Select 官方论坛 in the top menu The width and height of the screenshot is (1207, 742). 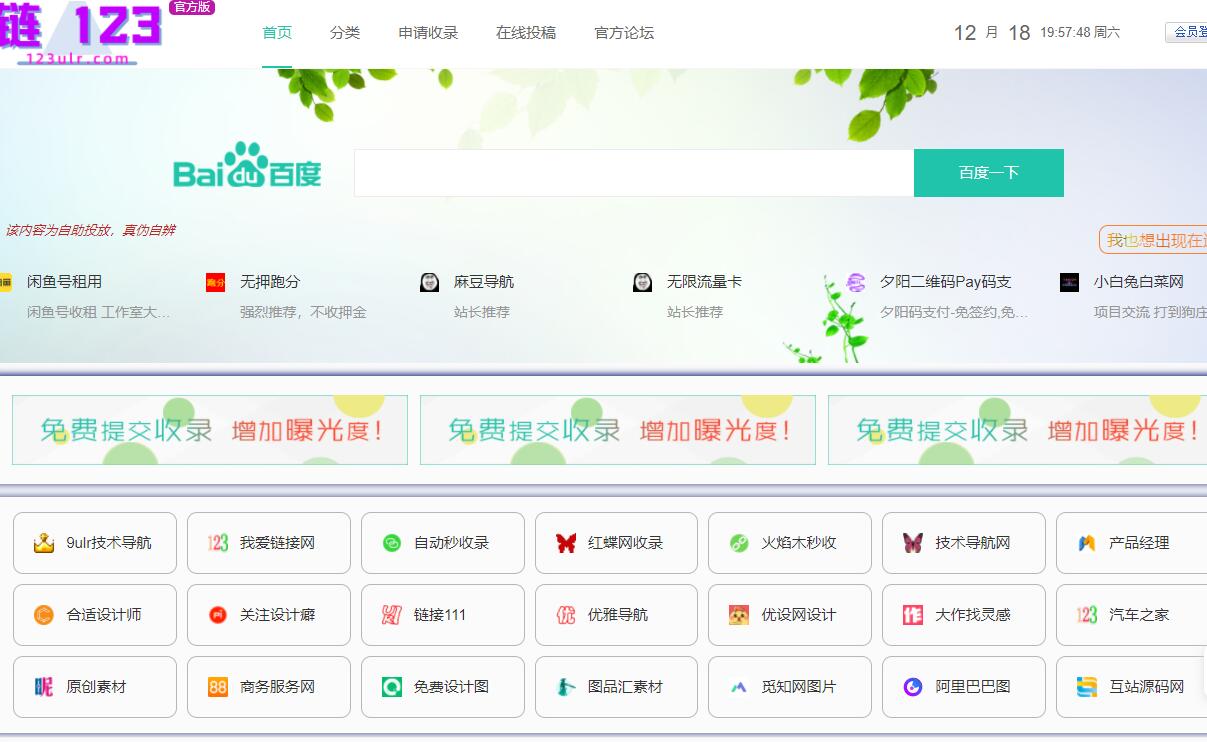point(624,33)
